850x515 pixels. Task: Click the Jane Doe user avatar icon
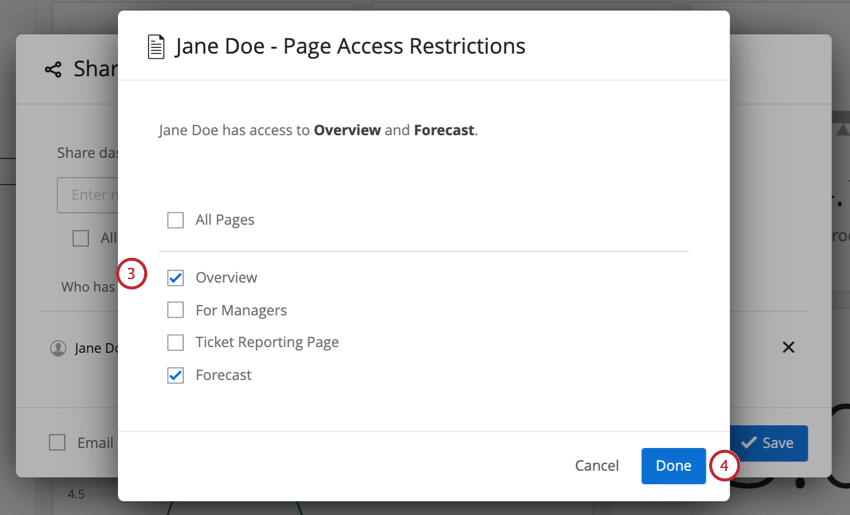pyautogui.click(x=58, y=348)
